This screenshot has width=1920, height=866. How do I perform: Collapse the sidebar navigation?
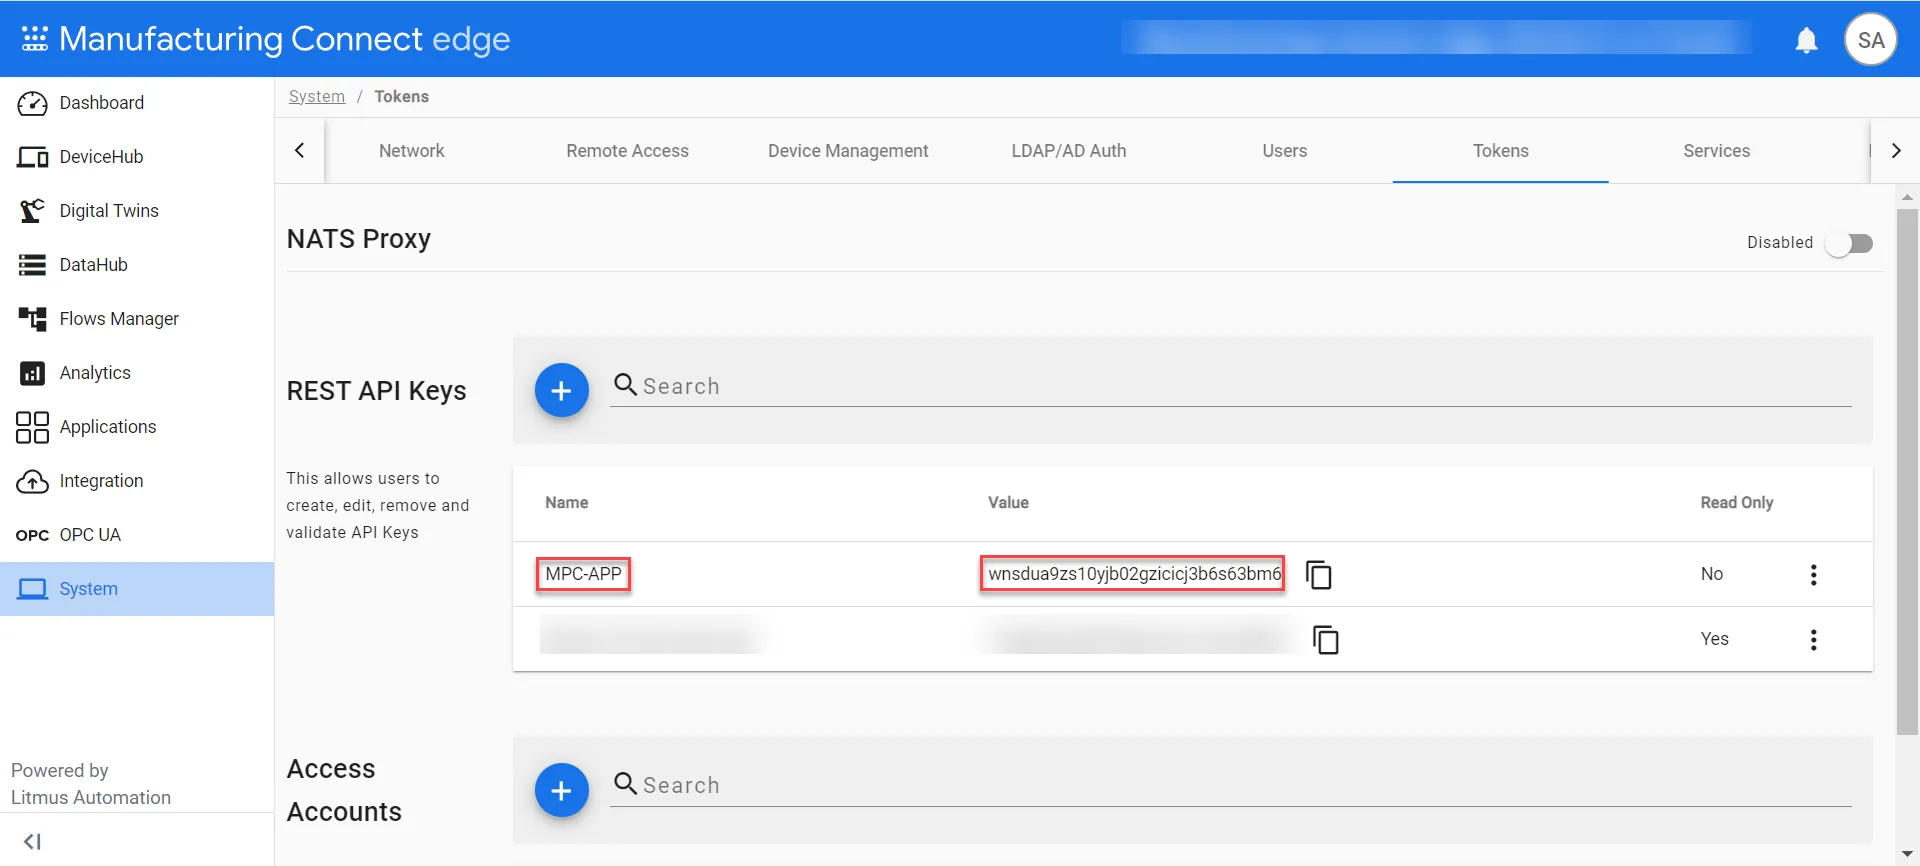point(32,841)
